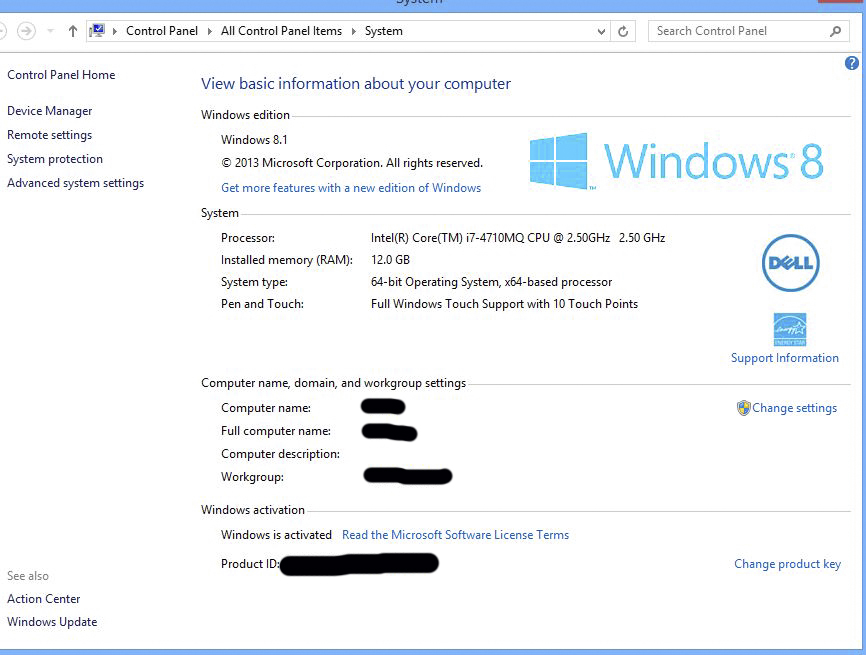Click the shield icon beside Change settings

point(743,408)
